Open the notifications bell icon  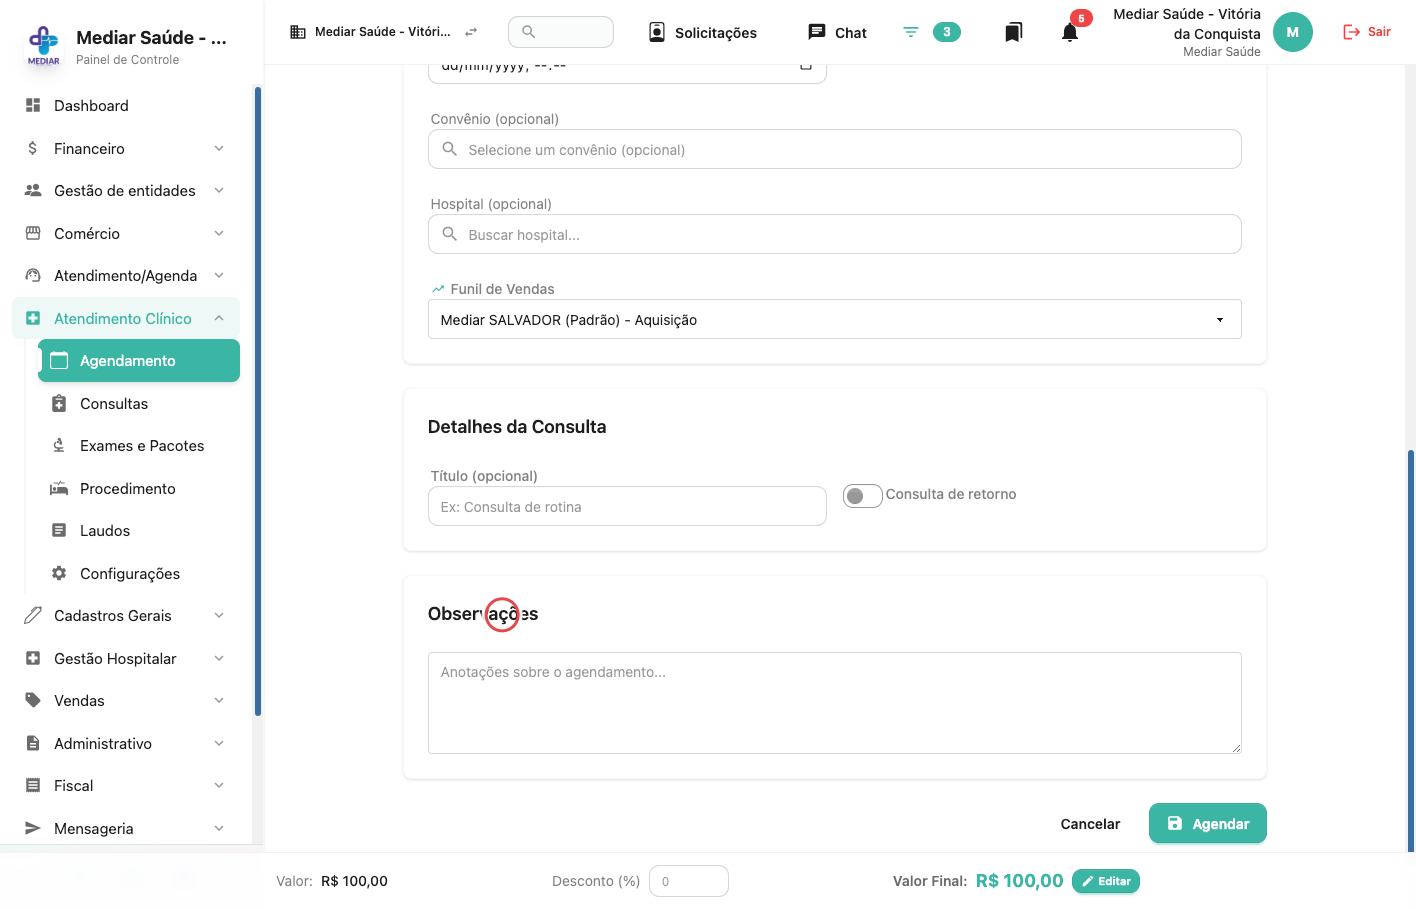tap(1070, 32)
